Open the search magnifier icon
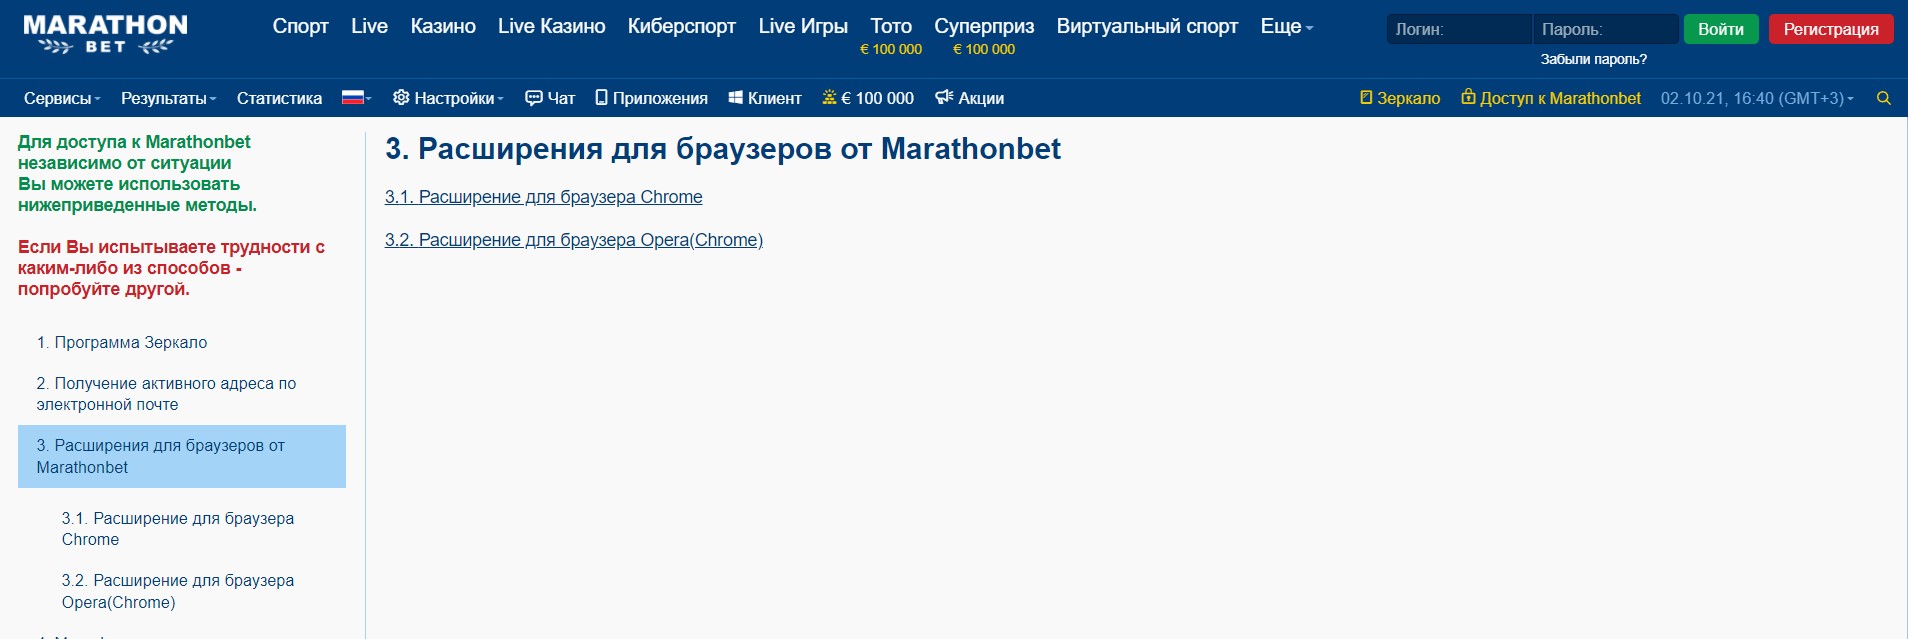 [1884, 98]
